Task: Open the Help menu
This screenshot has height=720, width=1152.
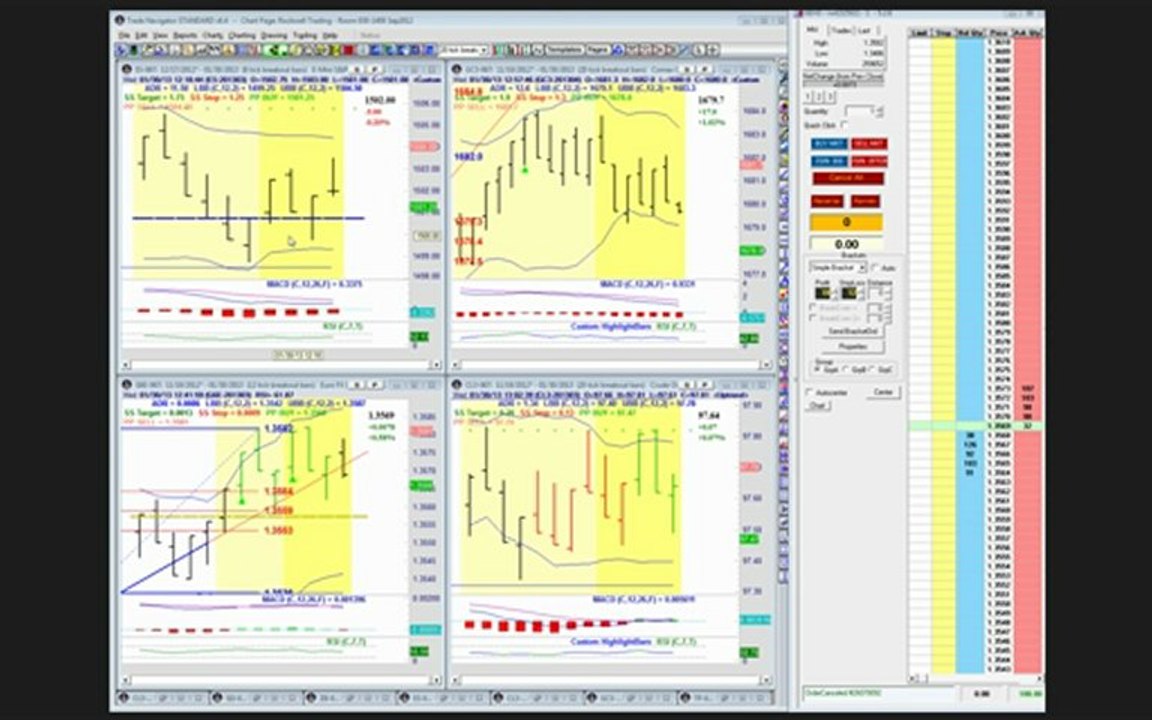Action: [330, 35]
